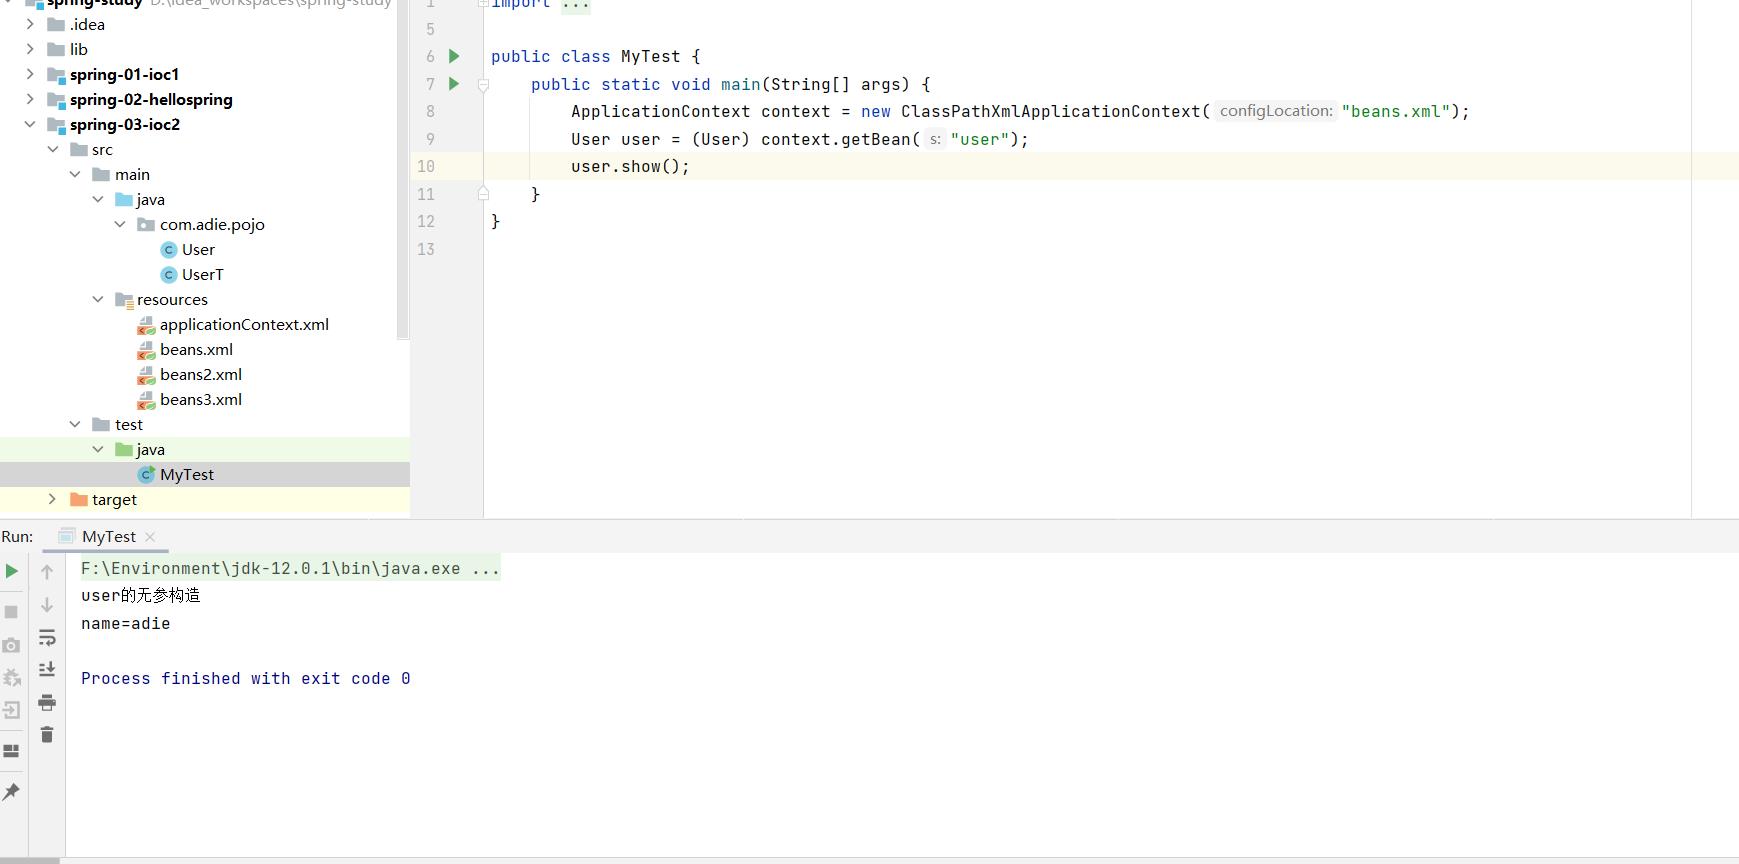Collapse the main folder
Image resolution: width=1739 pixels, height=864 pixels.
click(x=75, y=174)
